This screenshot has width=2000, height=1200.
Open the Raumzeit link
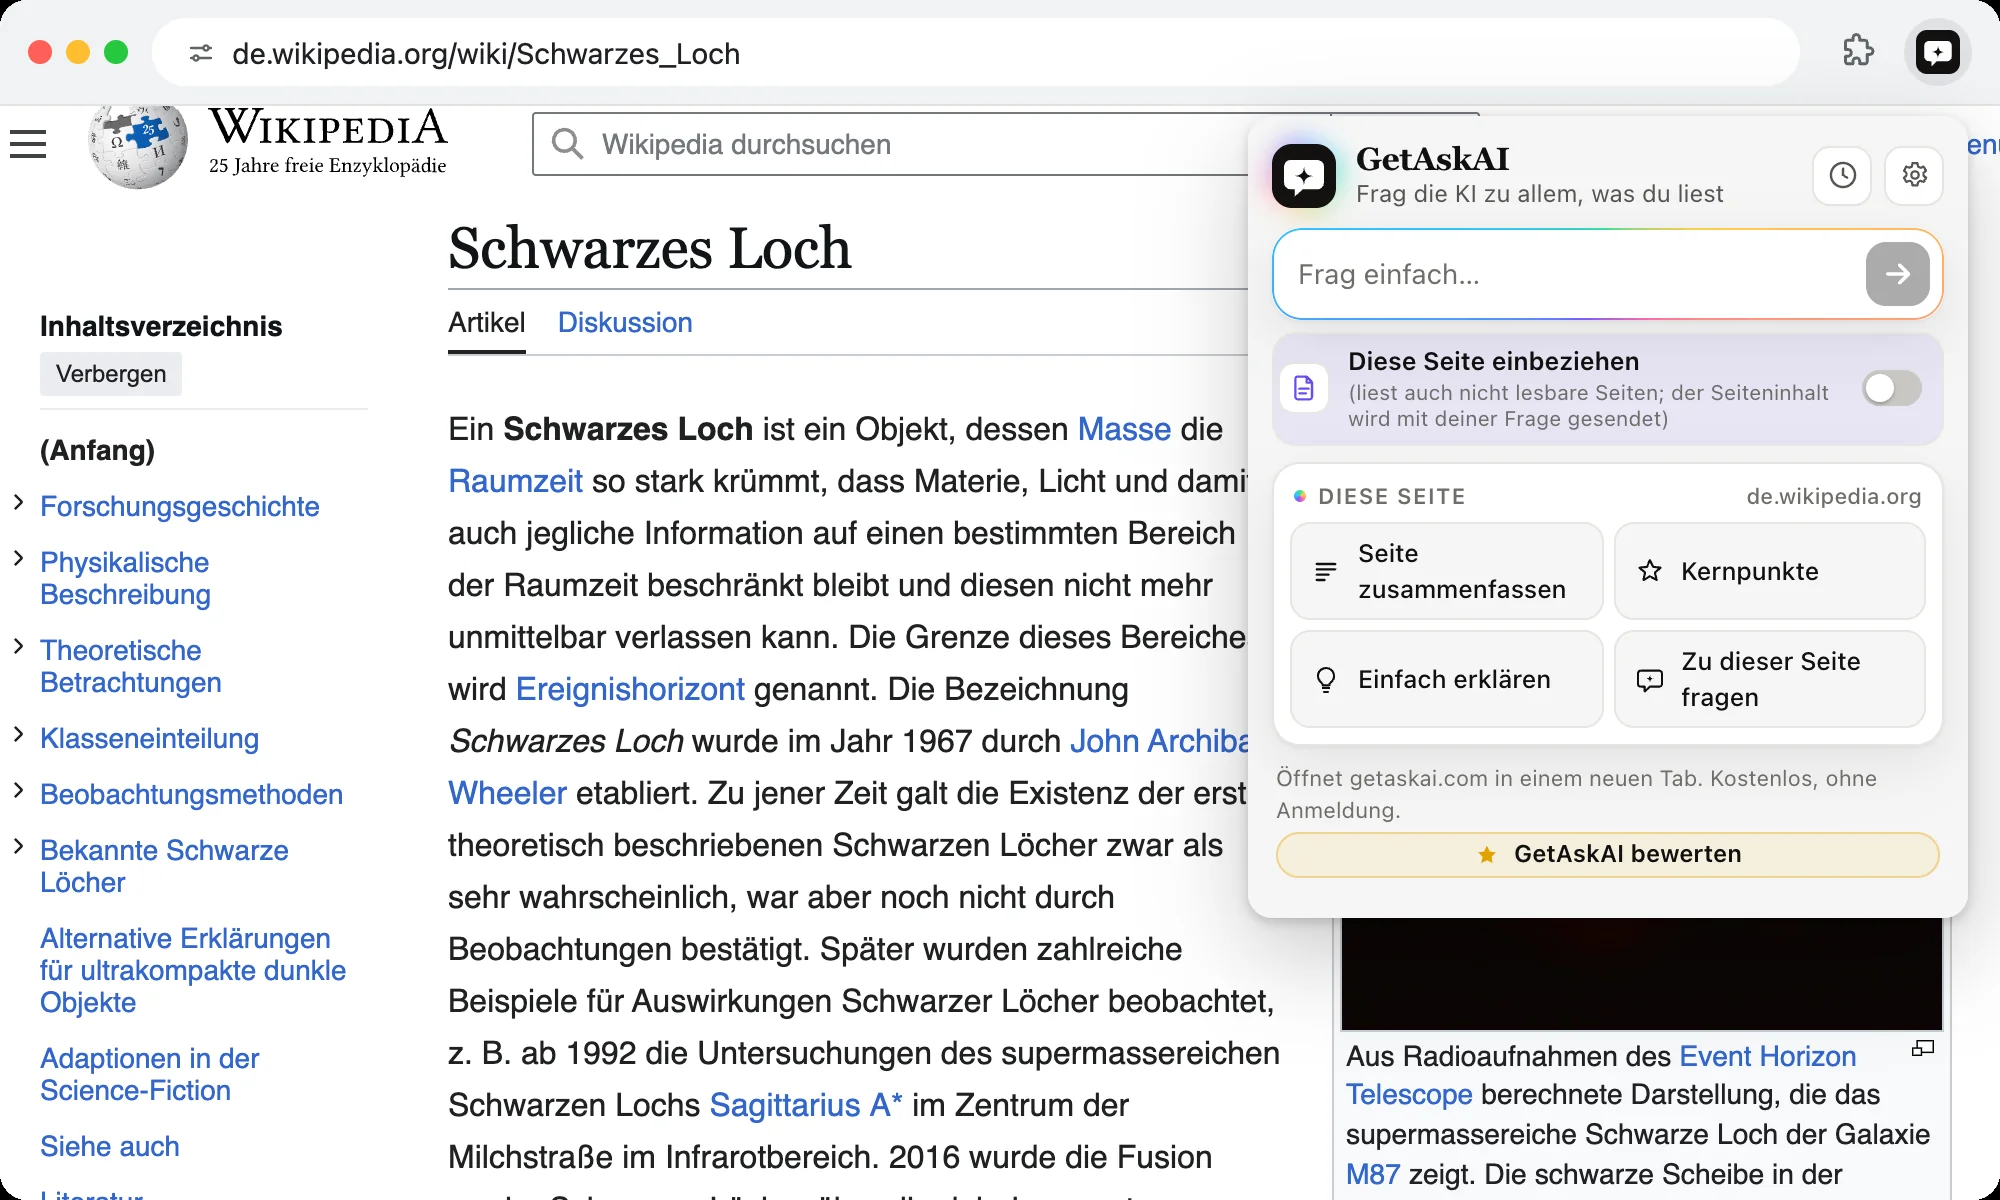[x=515, y=481]
